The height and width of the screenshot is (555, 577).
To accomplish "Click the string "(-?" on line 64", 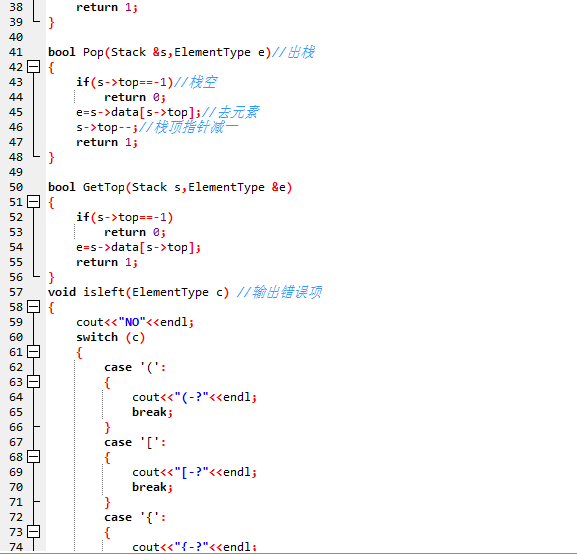I will [191, 397].
